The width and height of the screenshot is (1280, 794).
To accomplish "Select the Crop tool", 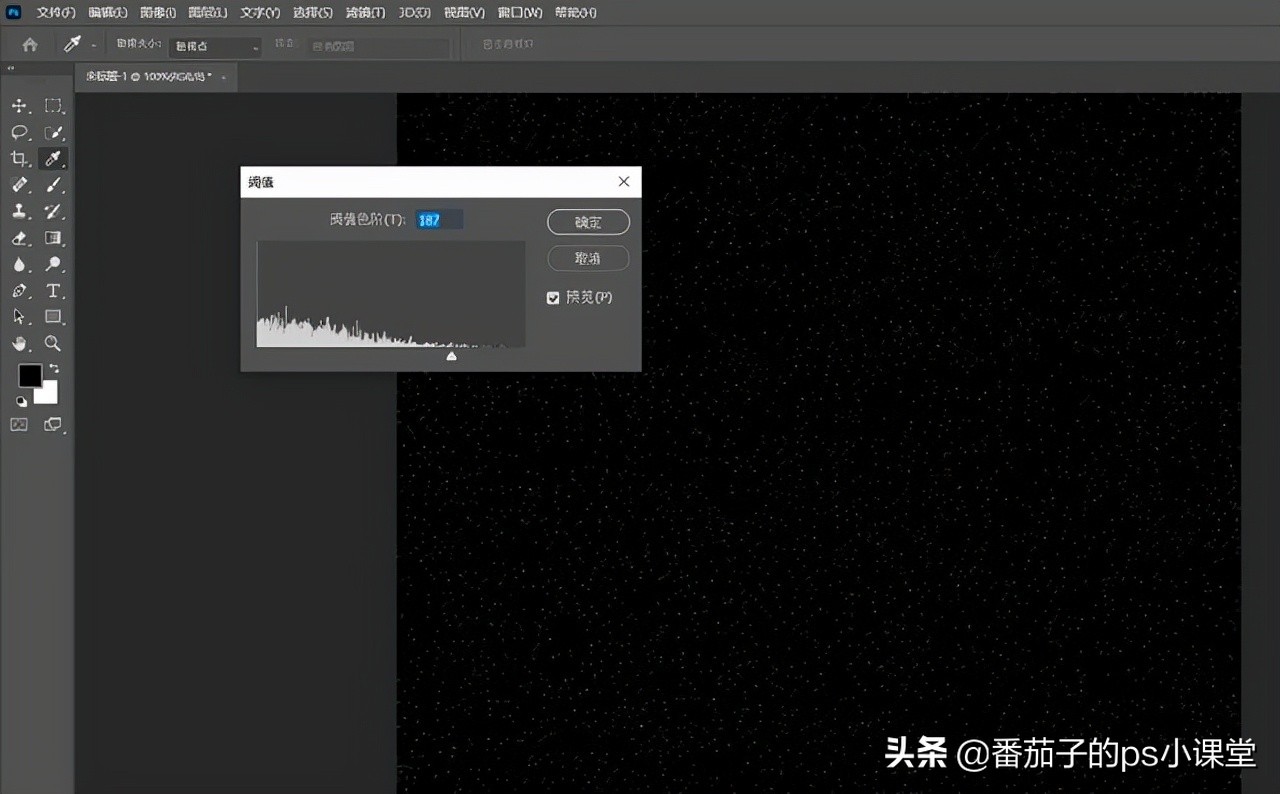I will point(20,158).
